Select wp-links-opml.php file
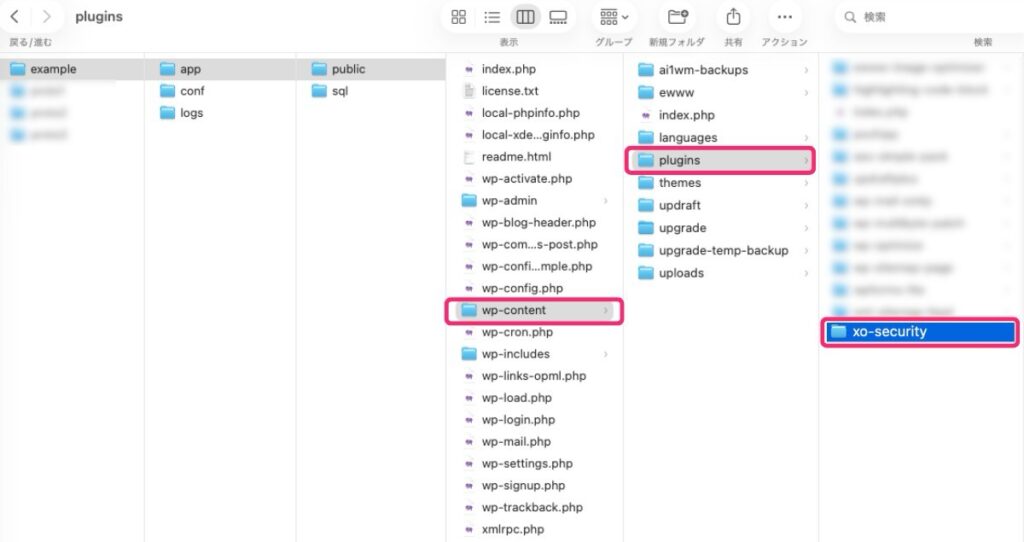 tap(534, 376)
